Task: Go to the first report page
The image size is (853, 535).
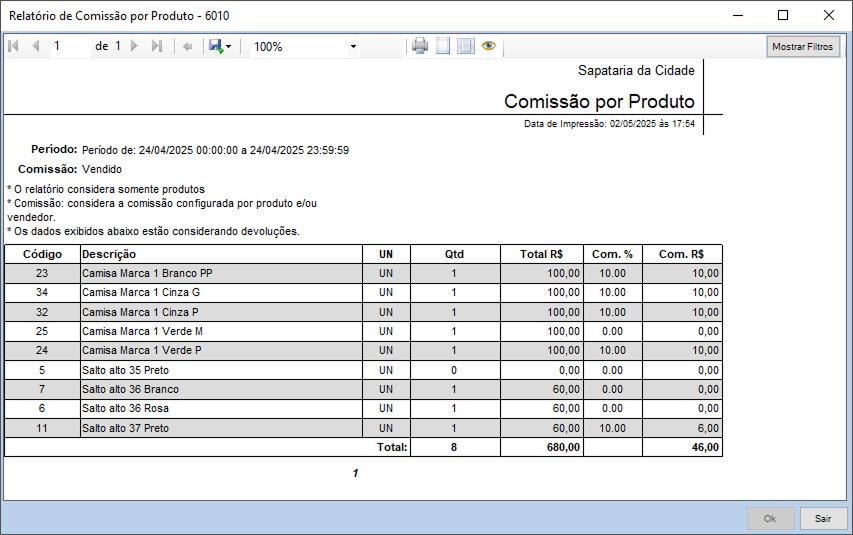Action: pos(14,47)
